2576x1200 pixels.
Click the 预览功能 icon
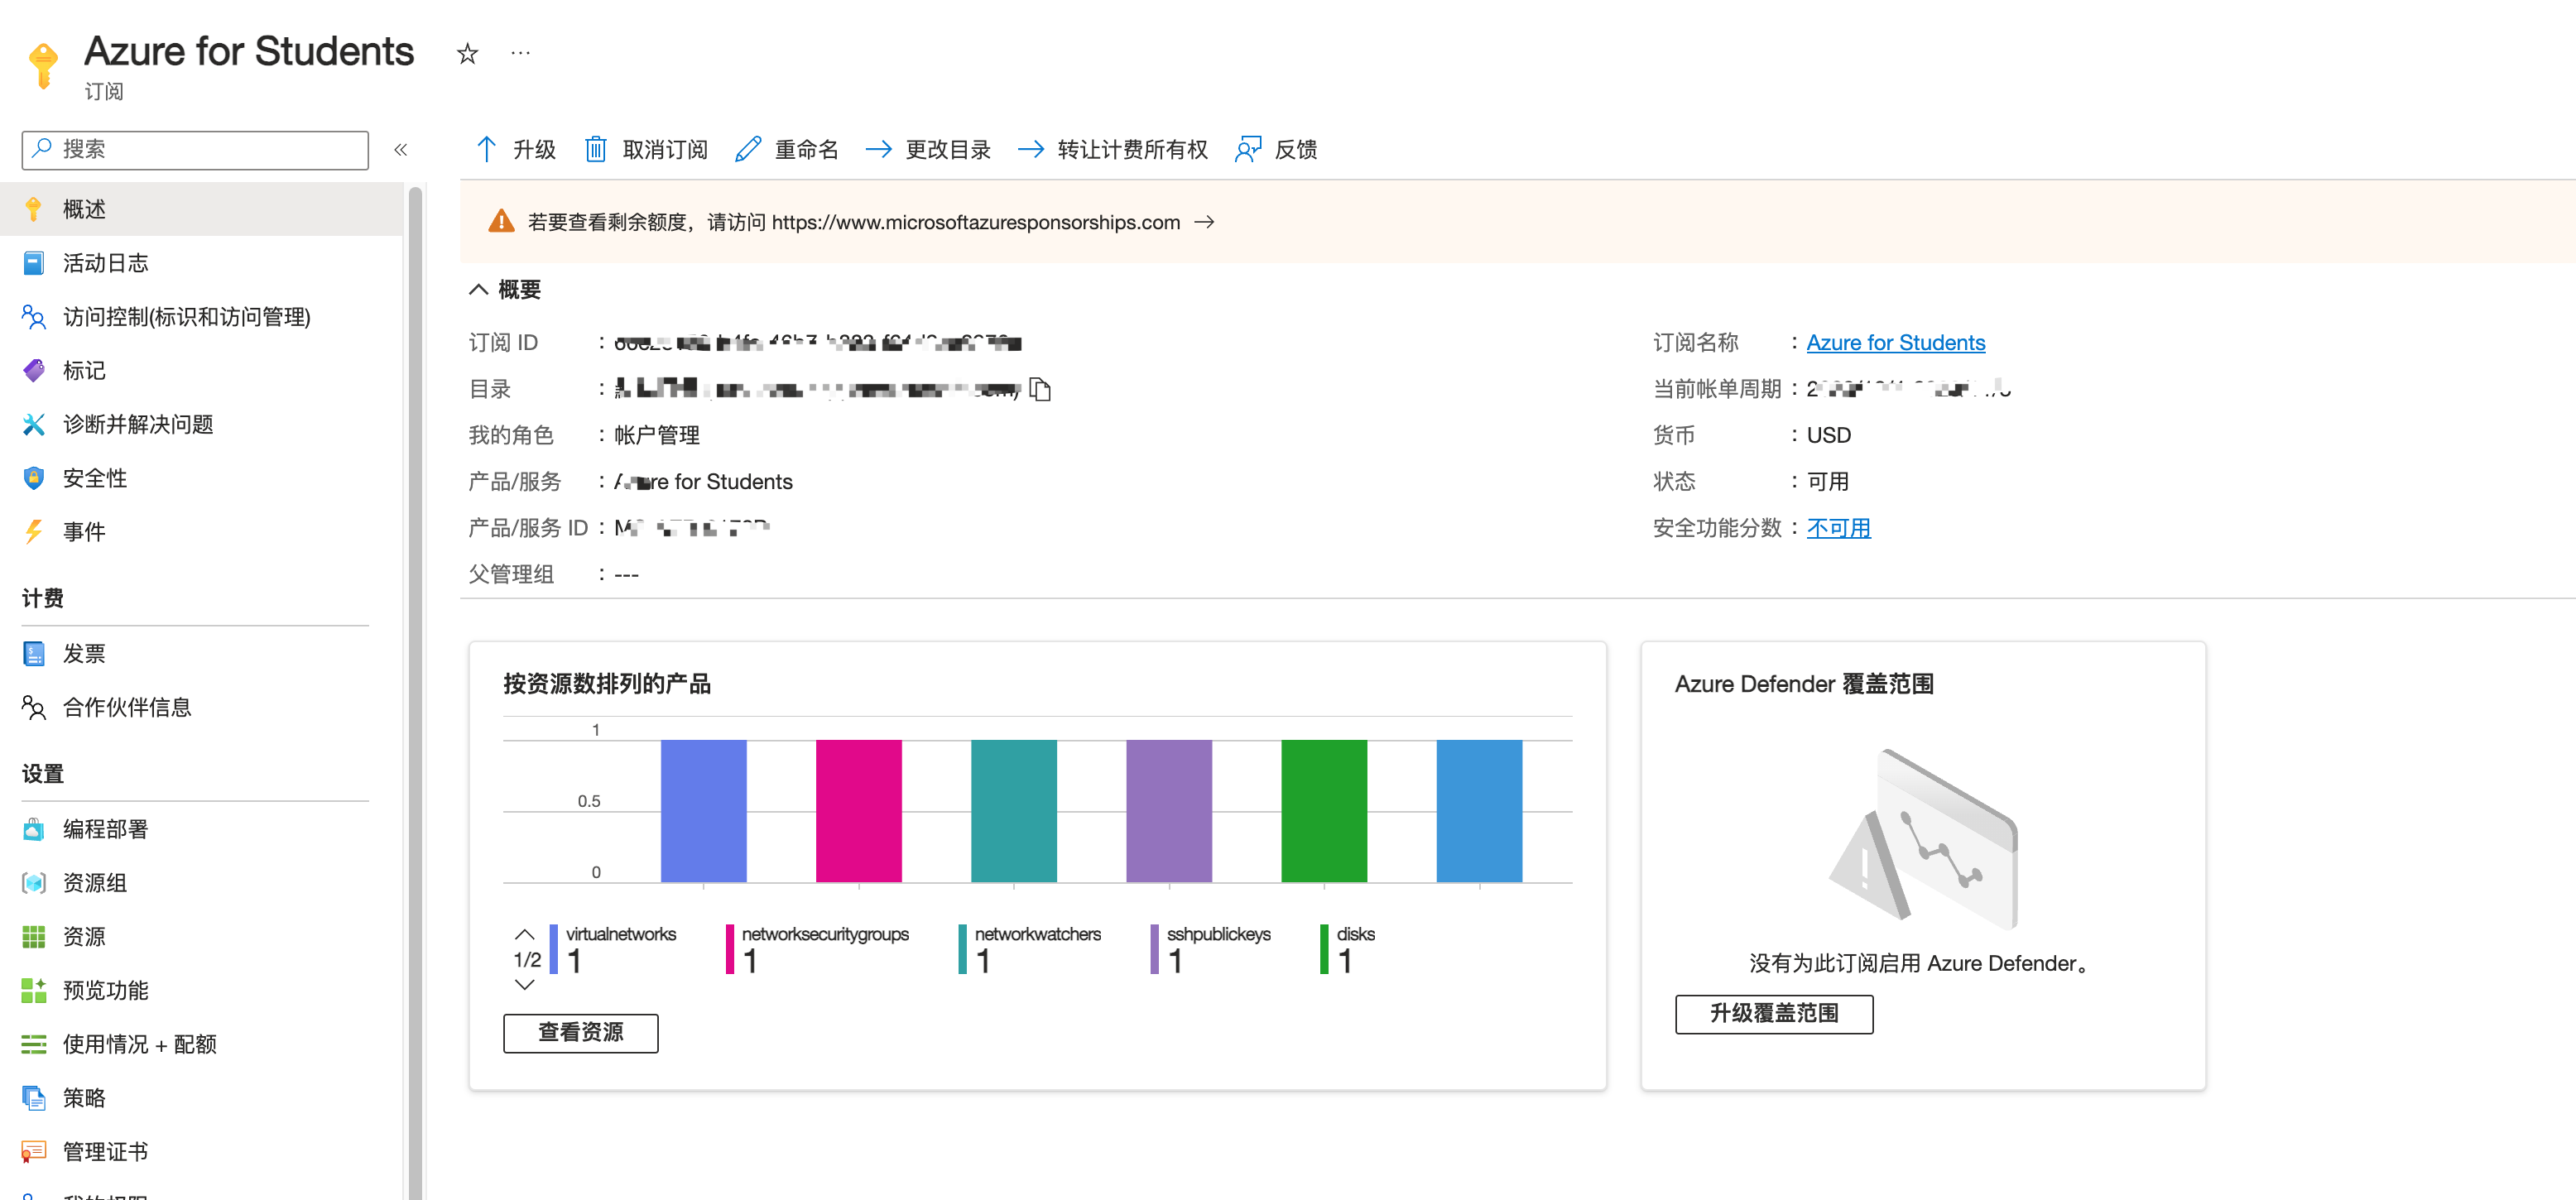tap(34, 991)
